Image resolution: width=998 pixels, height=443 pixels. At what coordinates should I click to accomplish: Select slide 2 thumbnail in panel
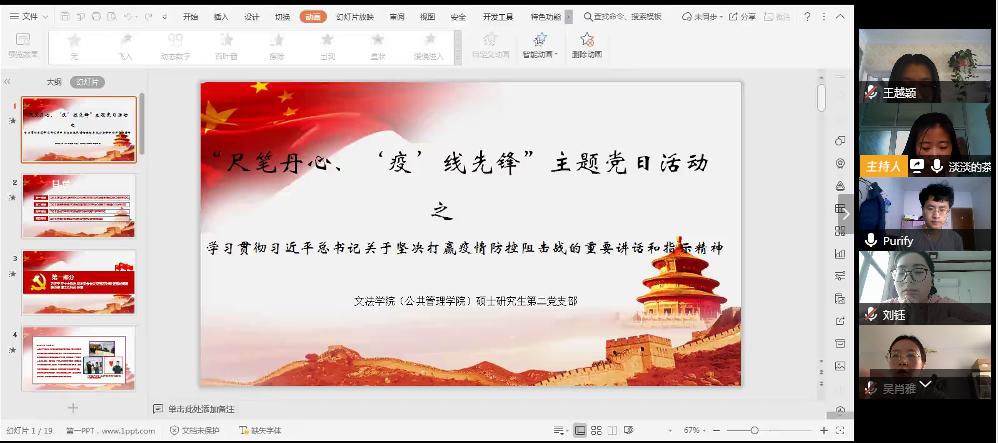pos(79,206)
